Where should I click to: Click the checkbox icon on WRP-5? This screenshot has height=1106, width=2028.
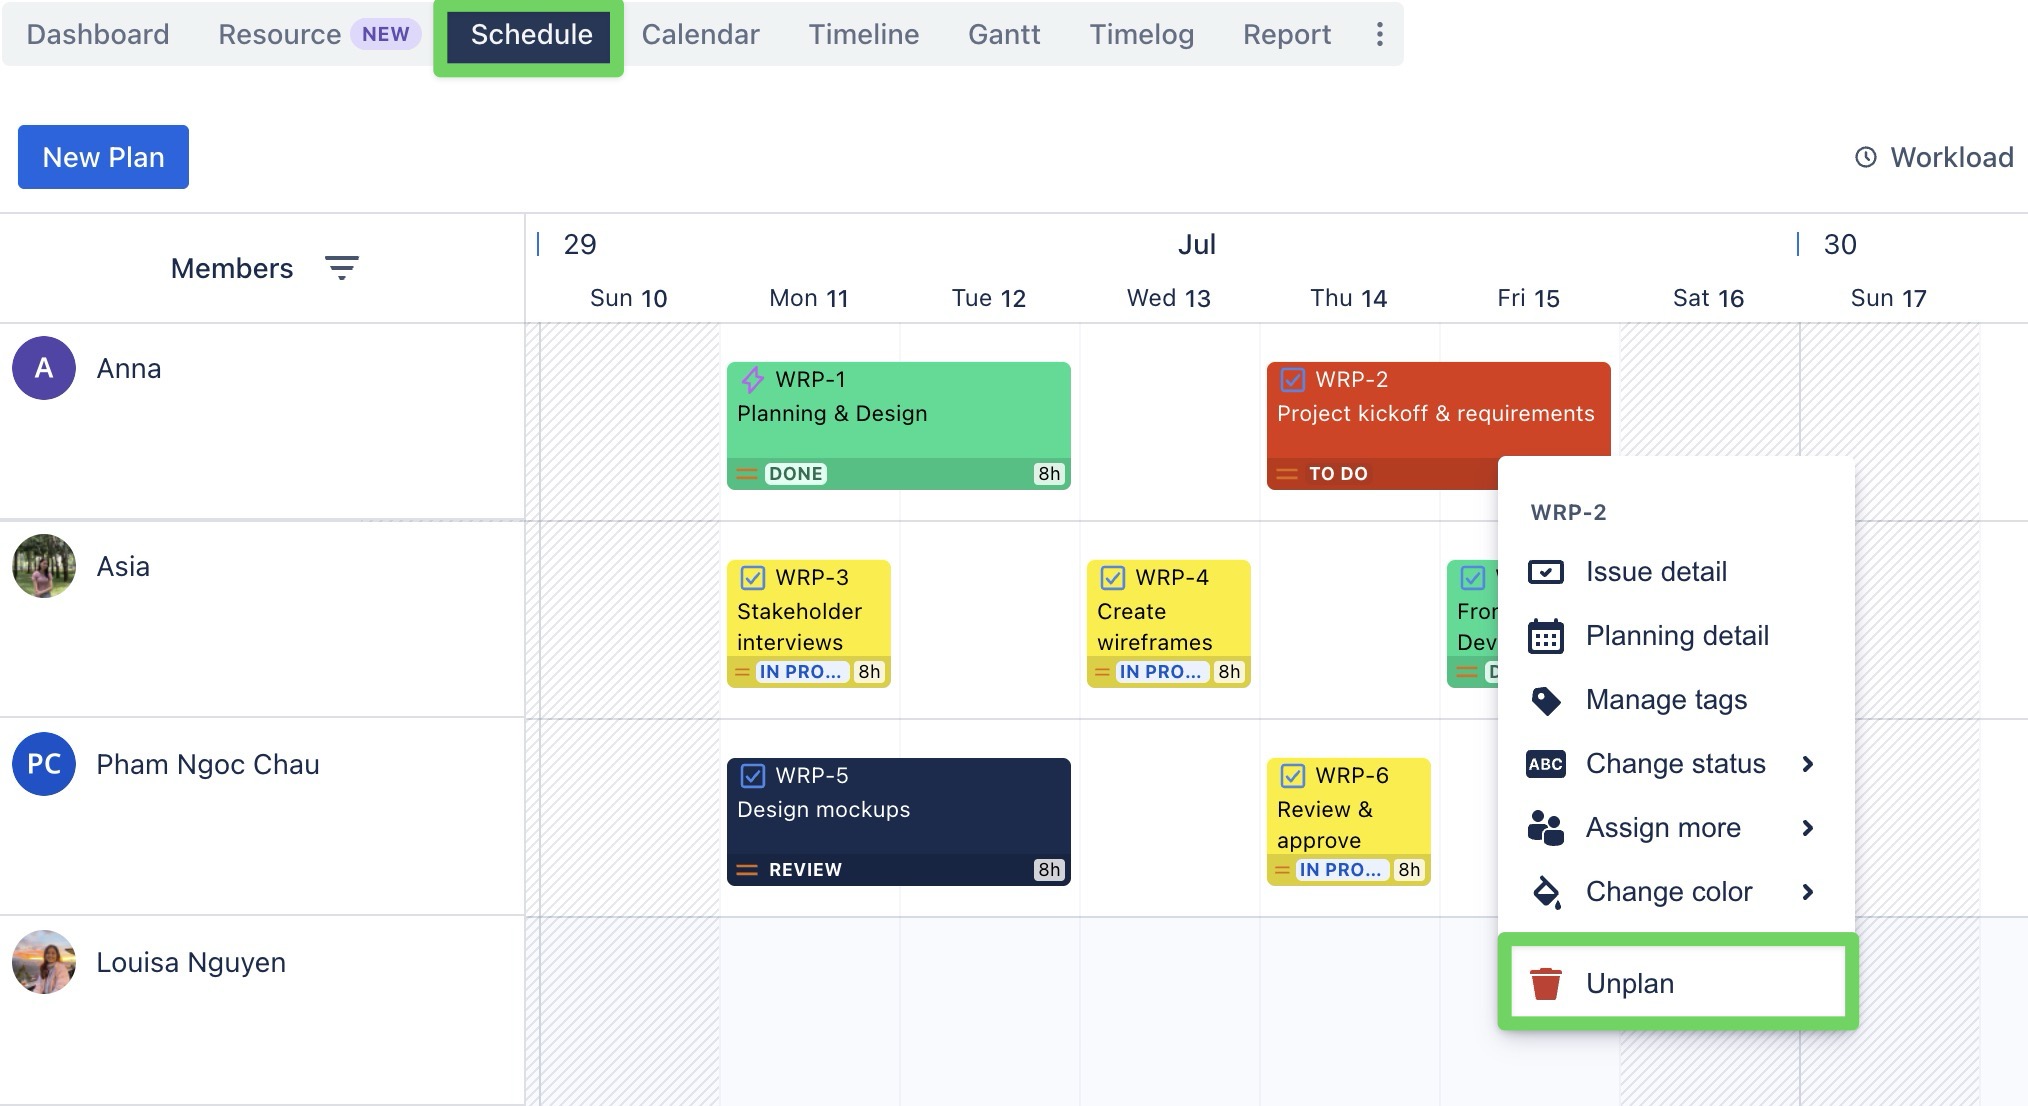click(x=752, y=776)
